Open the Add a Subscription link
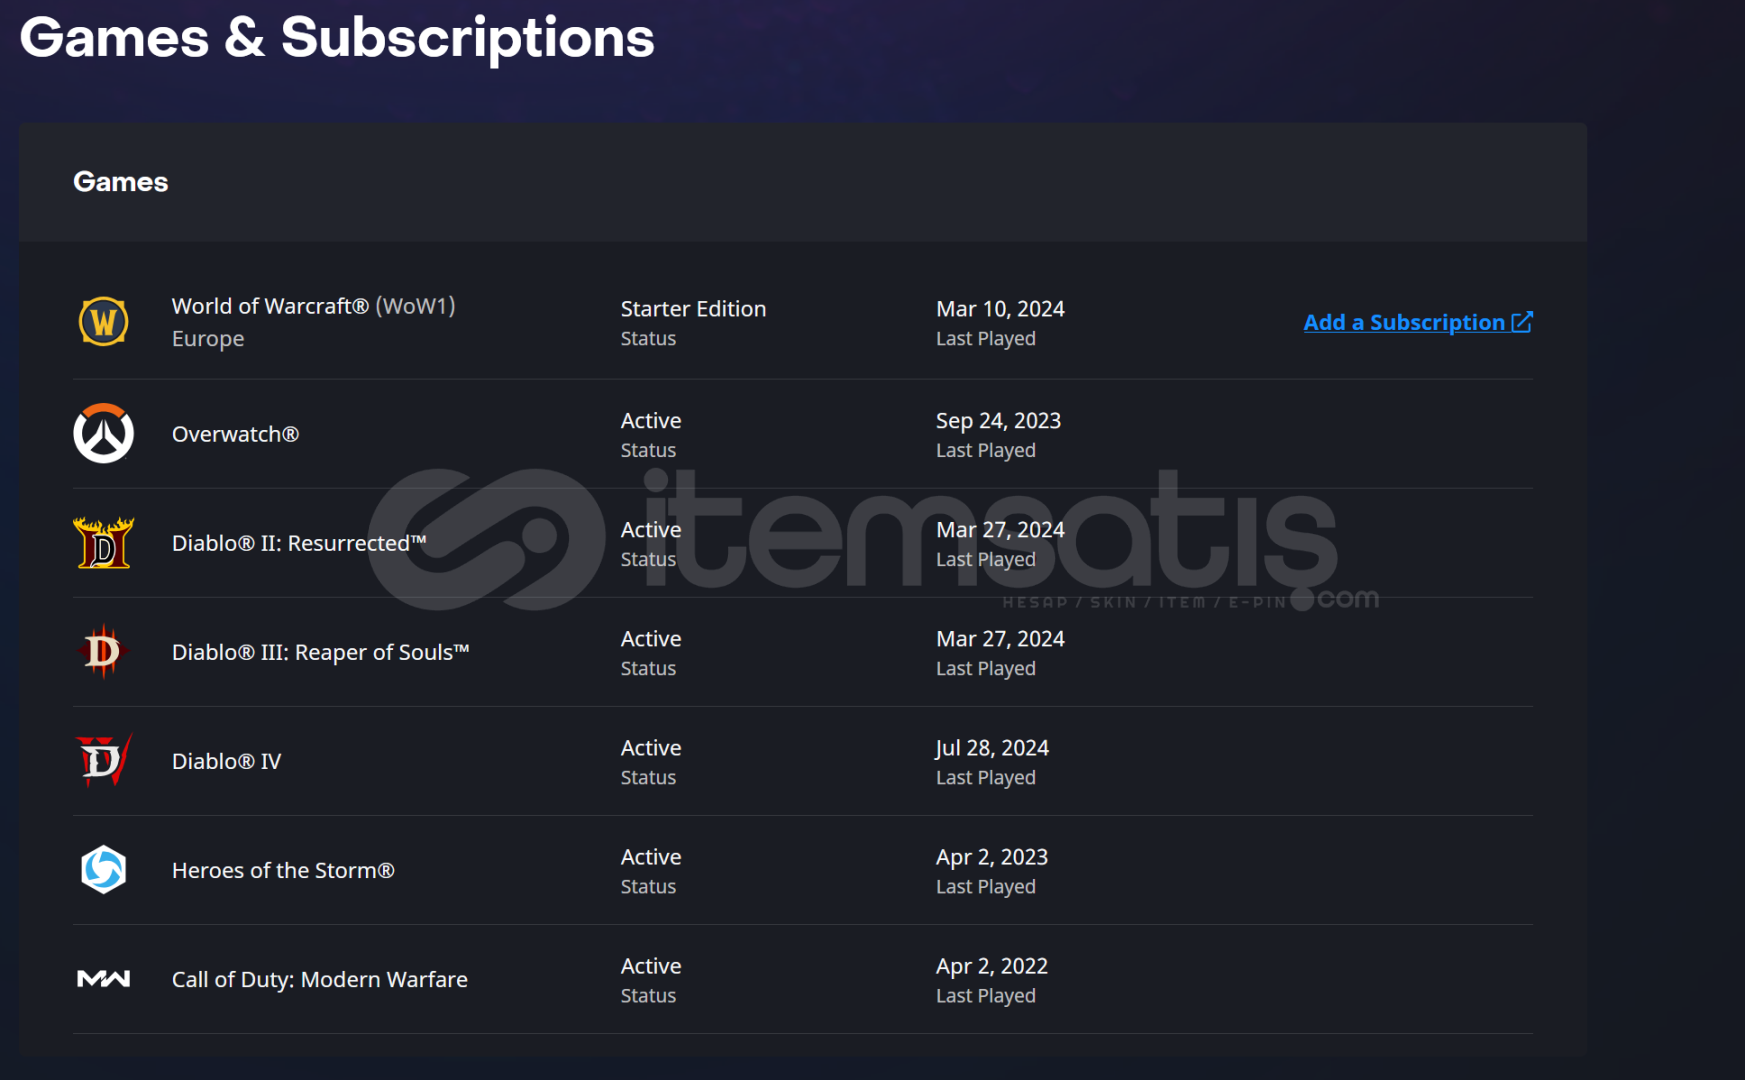This screenshot has height=1080, width=1745. click(1404, 322)
